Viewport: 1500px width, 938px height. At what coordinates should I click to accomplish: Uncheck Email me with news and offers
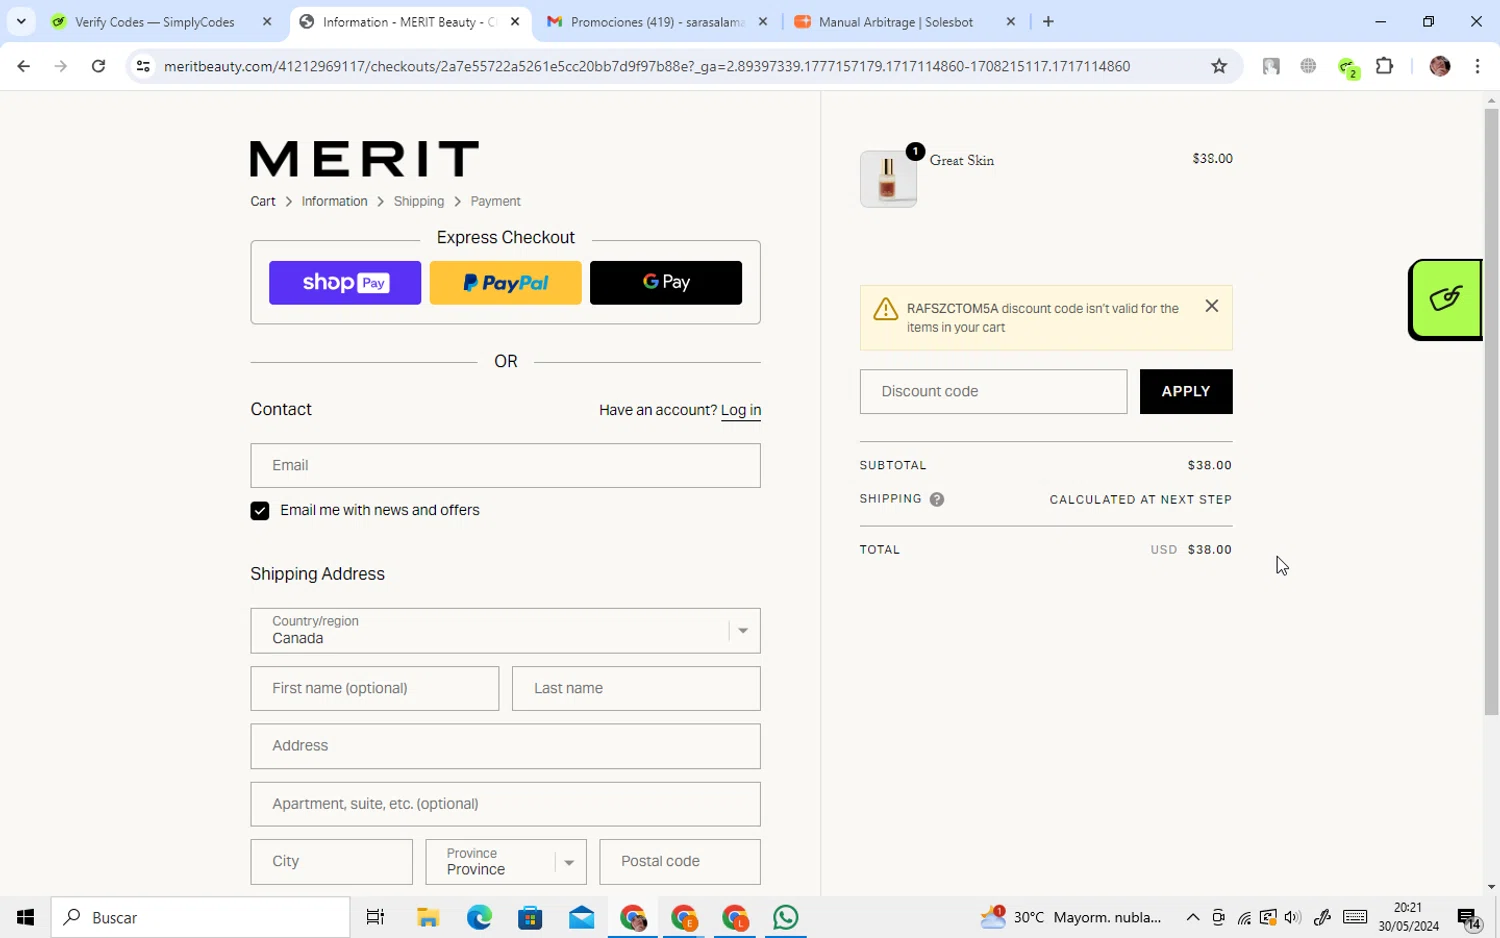tap(260, 511)
